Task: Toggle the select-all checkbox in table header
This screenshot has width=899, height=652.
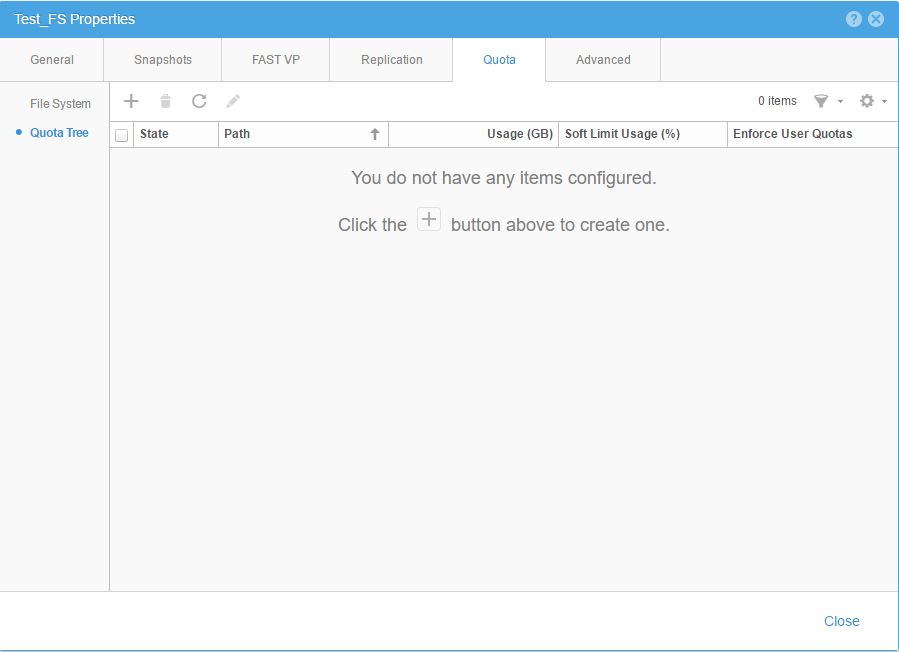Action: [x=122, y=135]
